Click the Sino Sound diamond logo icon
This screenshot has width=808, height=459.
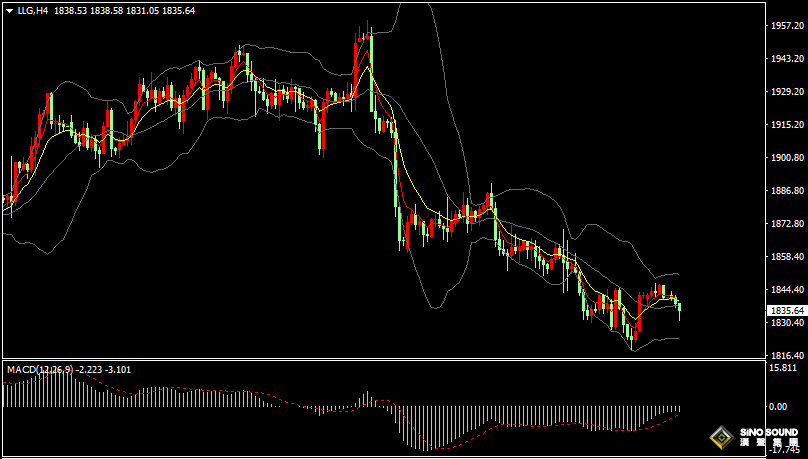721,438
